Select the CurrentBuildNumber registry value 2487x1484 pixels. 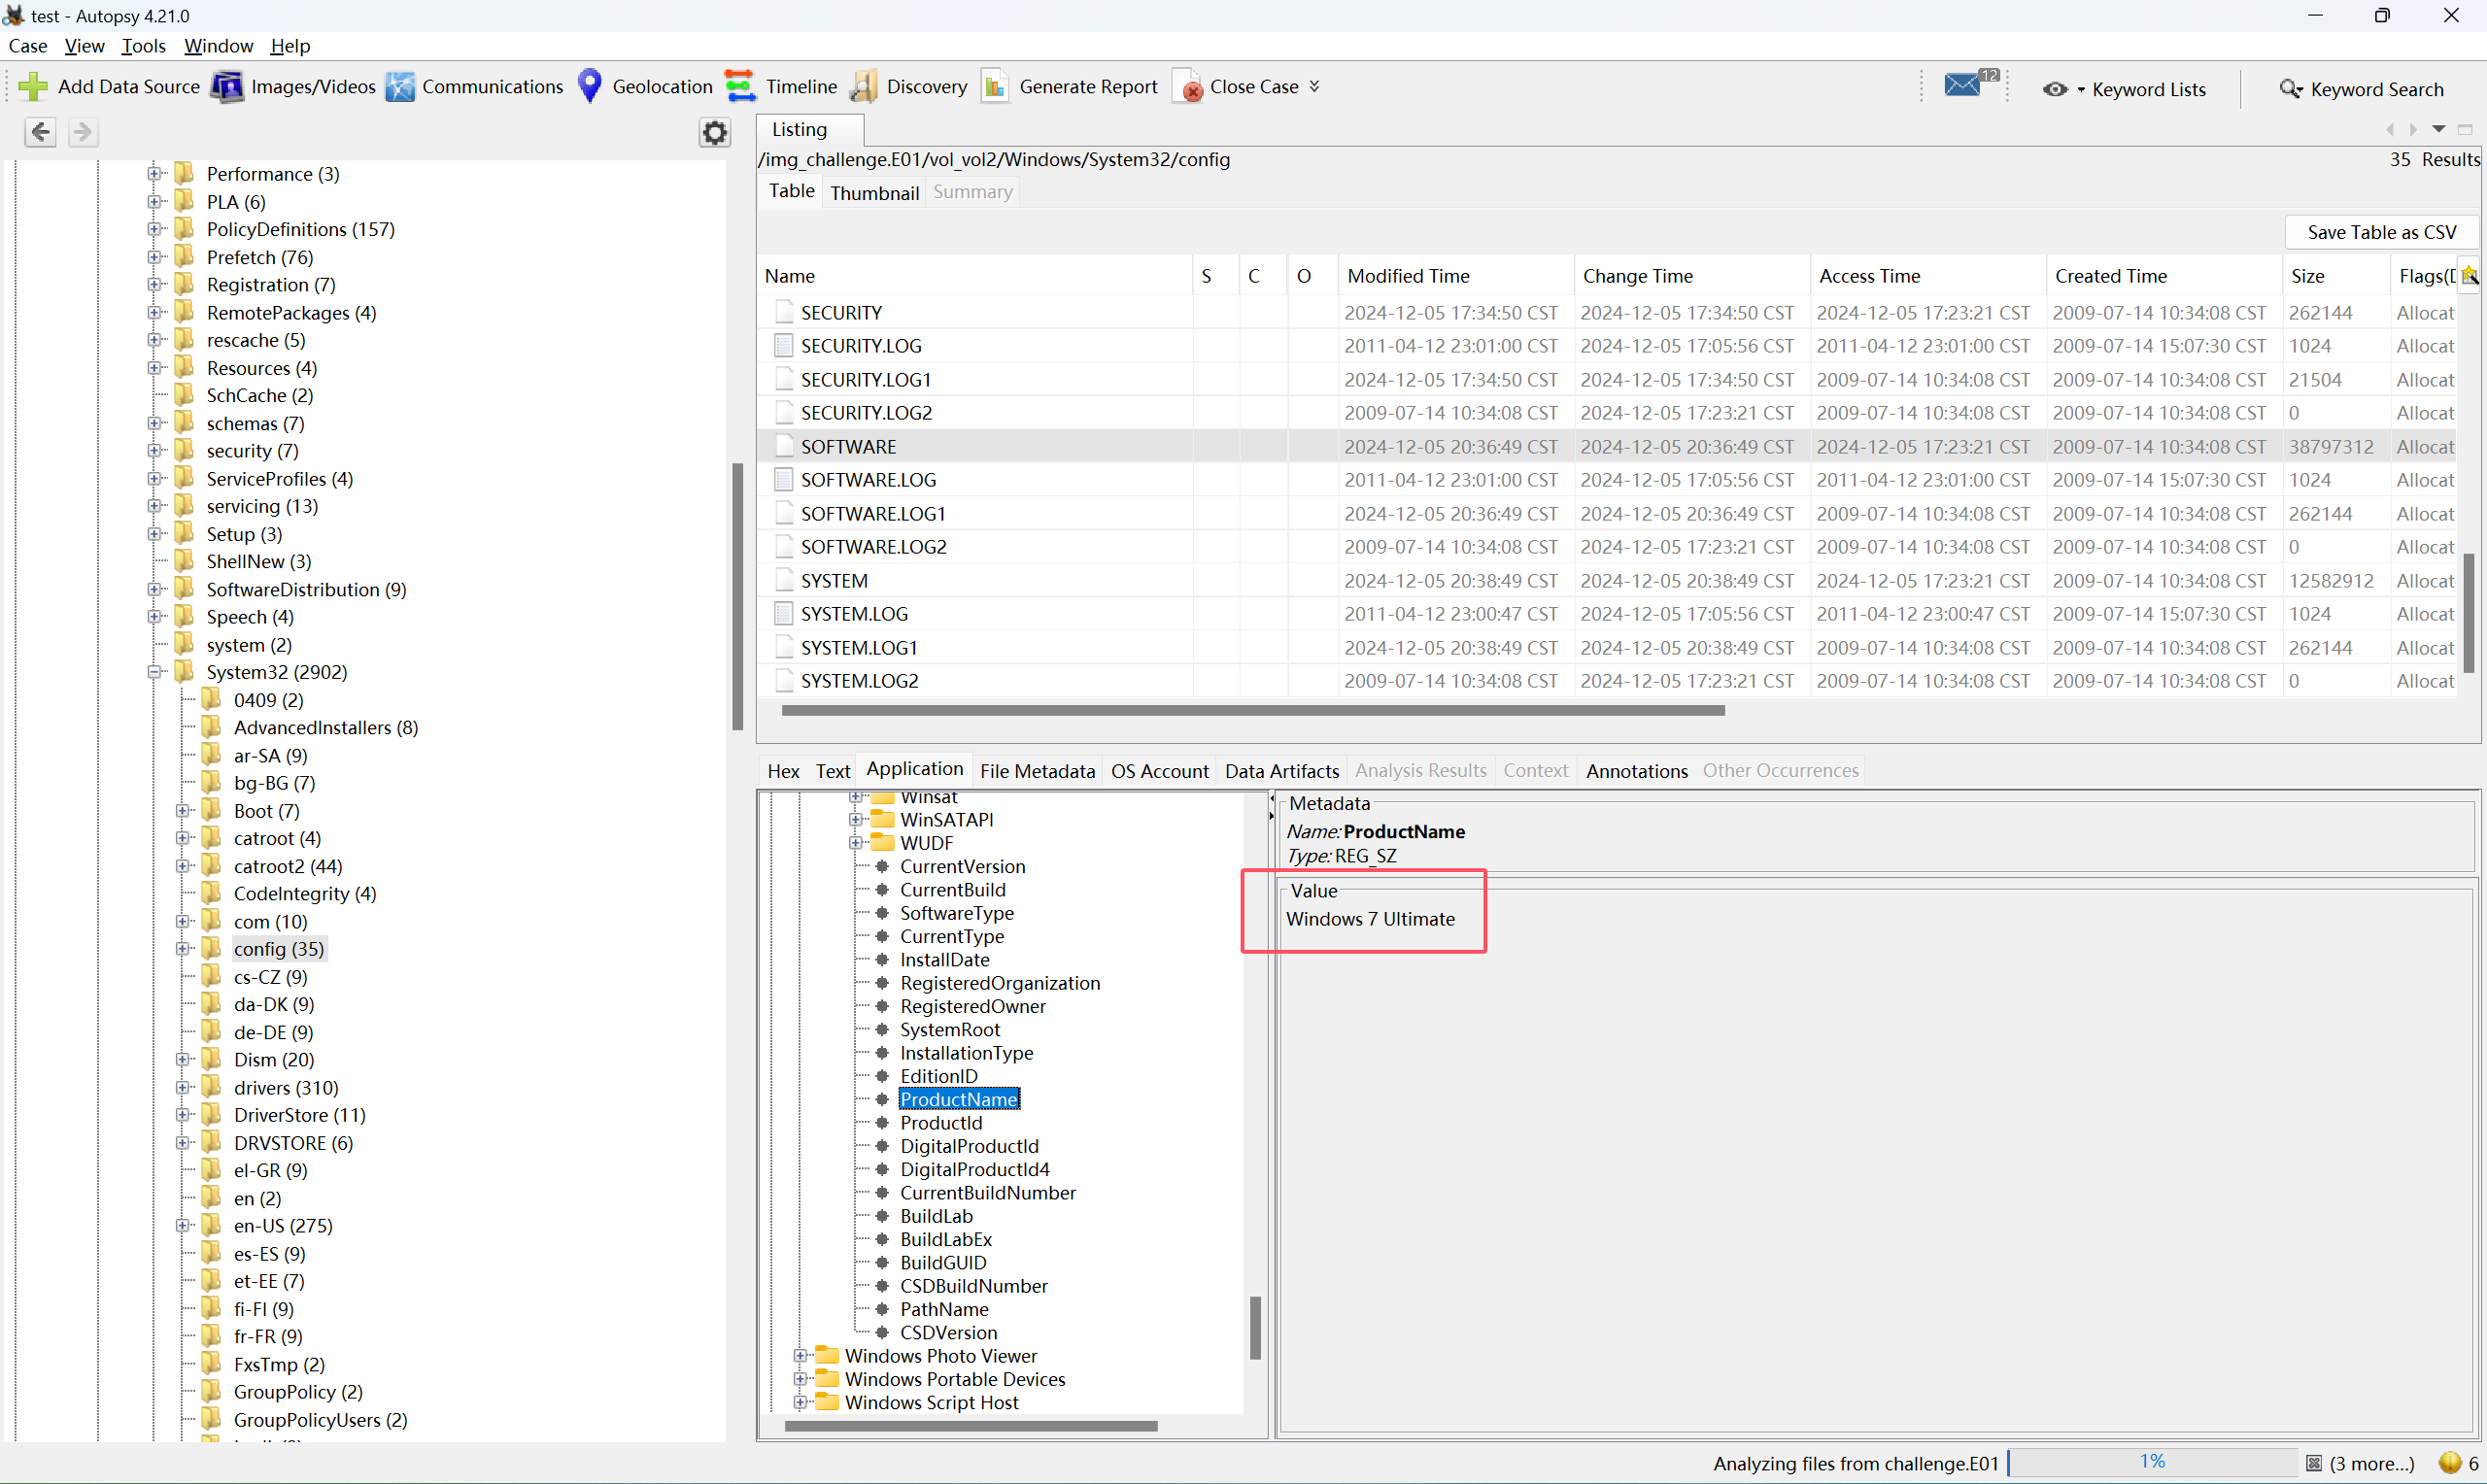click(987, 1192)
